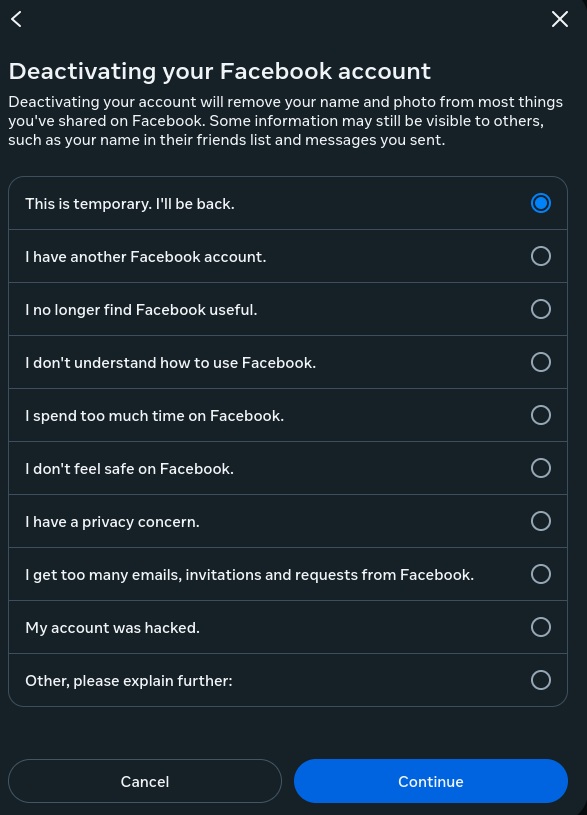Select 'This is temporary. I'll be back.' radio button
The image size is (587, 815).
tap(541, 203)
